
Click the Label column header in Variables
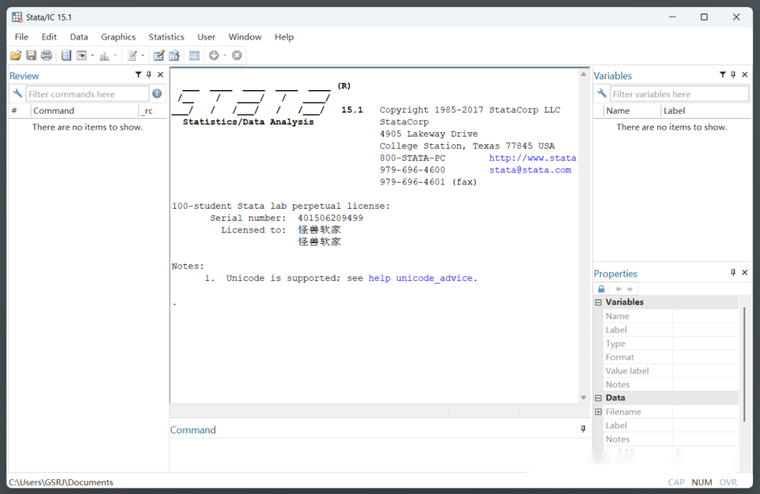705,111
